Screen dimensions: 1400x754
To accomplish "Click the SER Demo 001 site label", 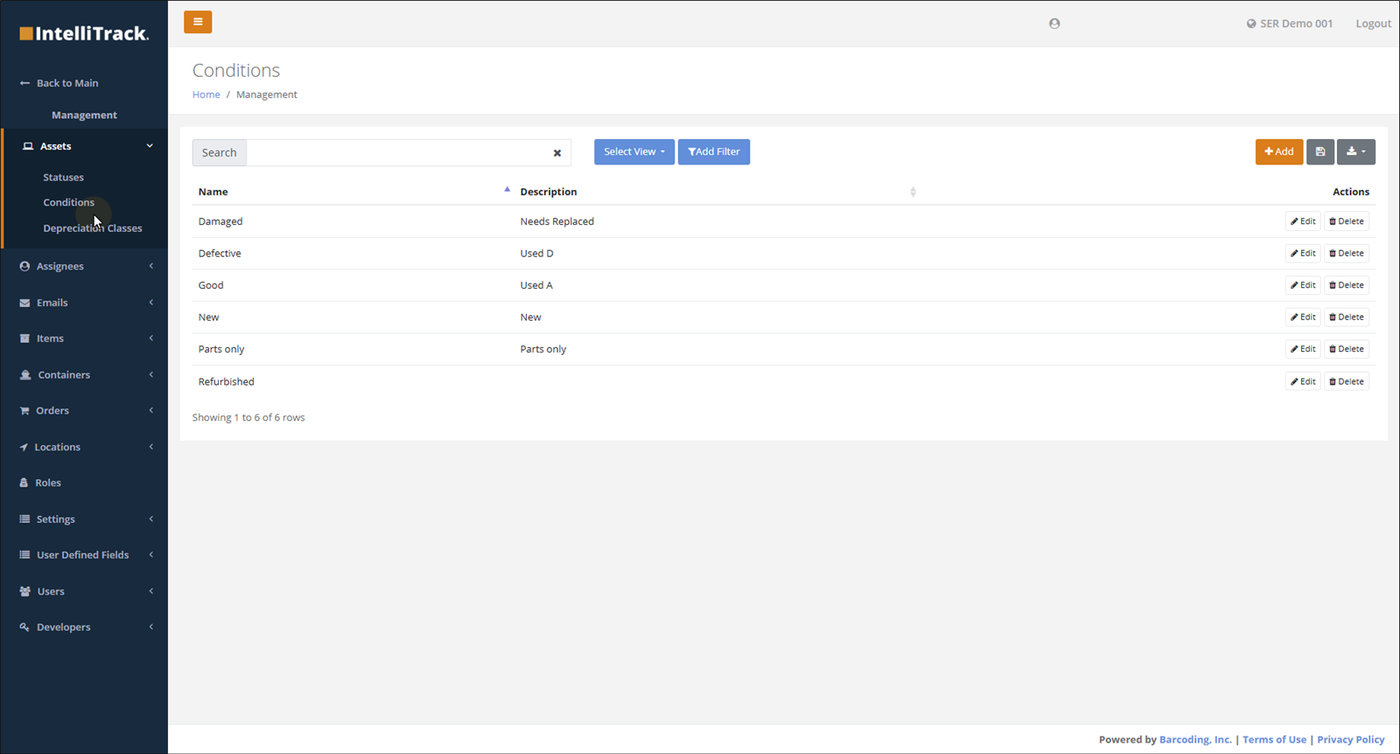I will click(x=1289, y=24).
